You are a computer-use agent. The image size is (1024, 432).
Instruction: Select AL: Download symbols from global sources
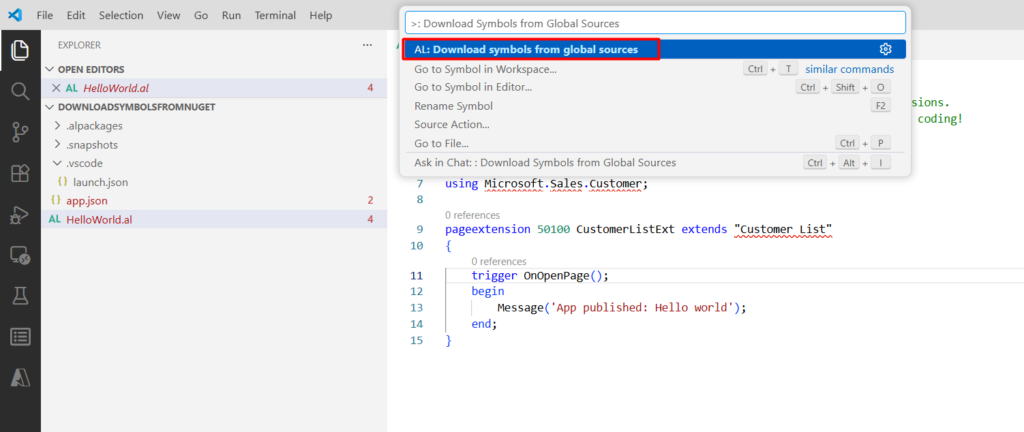tap(526, 49)
